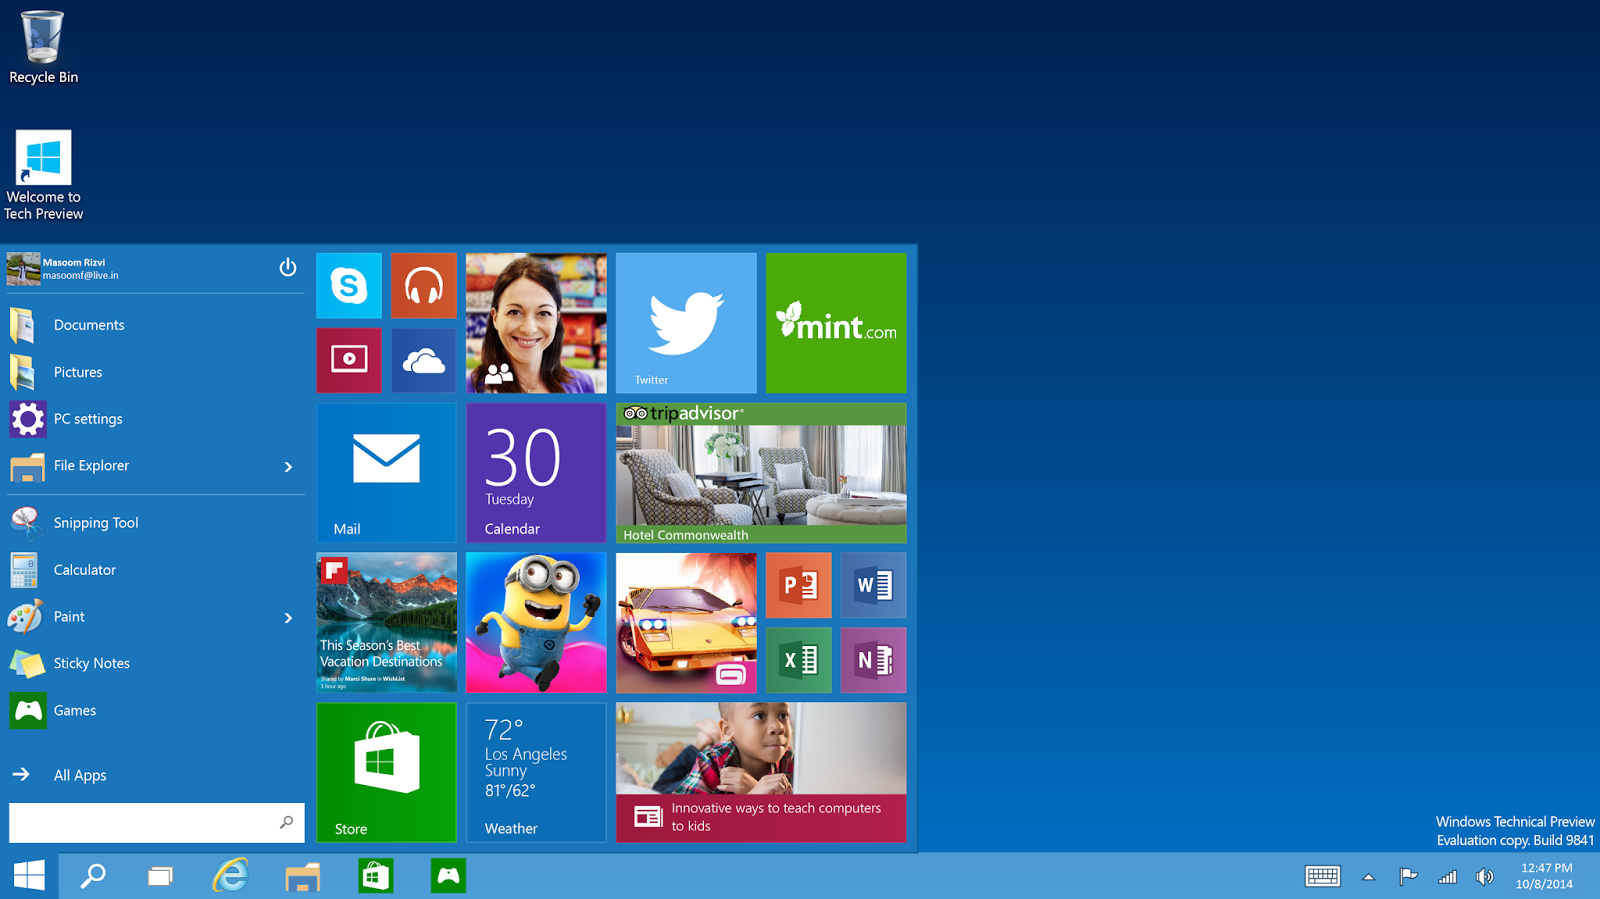Open the Skype tile
The width and height of the screenshot is (1600, 899).
coord(349,286)
